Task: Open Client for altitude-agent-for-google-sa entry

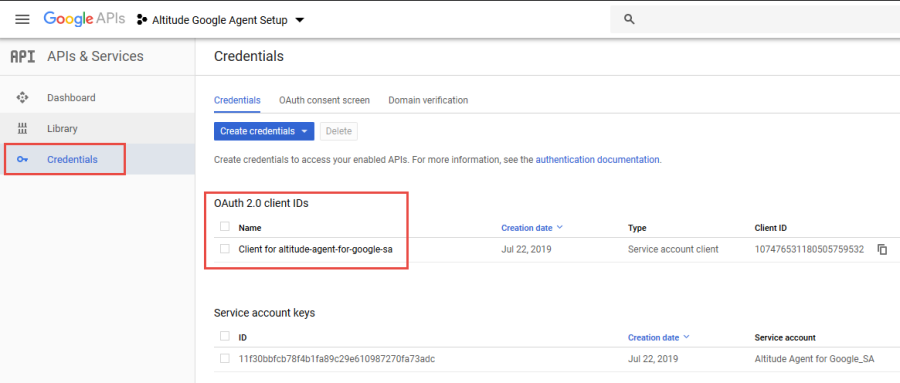Action: pos(316,249)
